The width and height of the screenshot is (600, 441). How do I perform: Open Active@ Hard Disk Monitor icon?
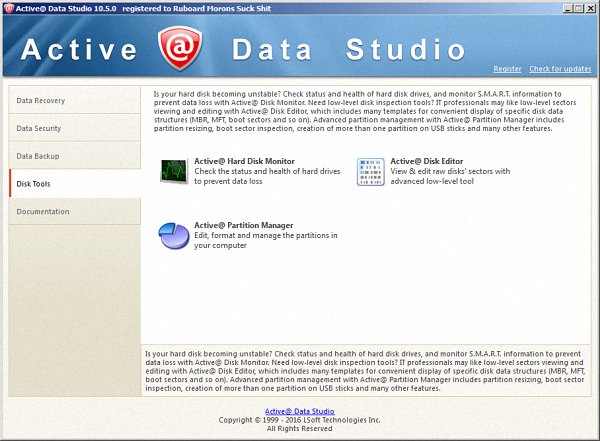(x=174, y=171)
